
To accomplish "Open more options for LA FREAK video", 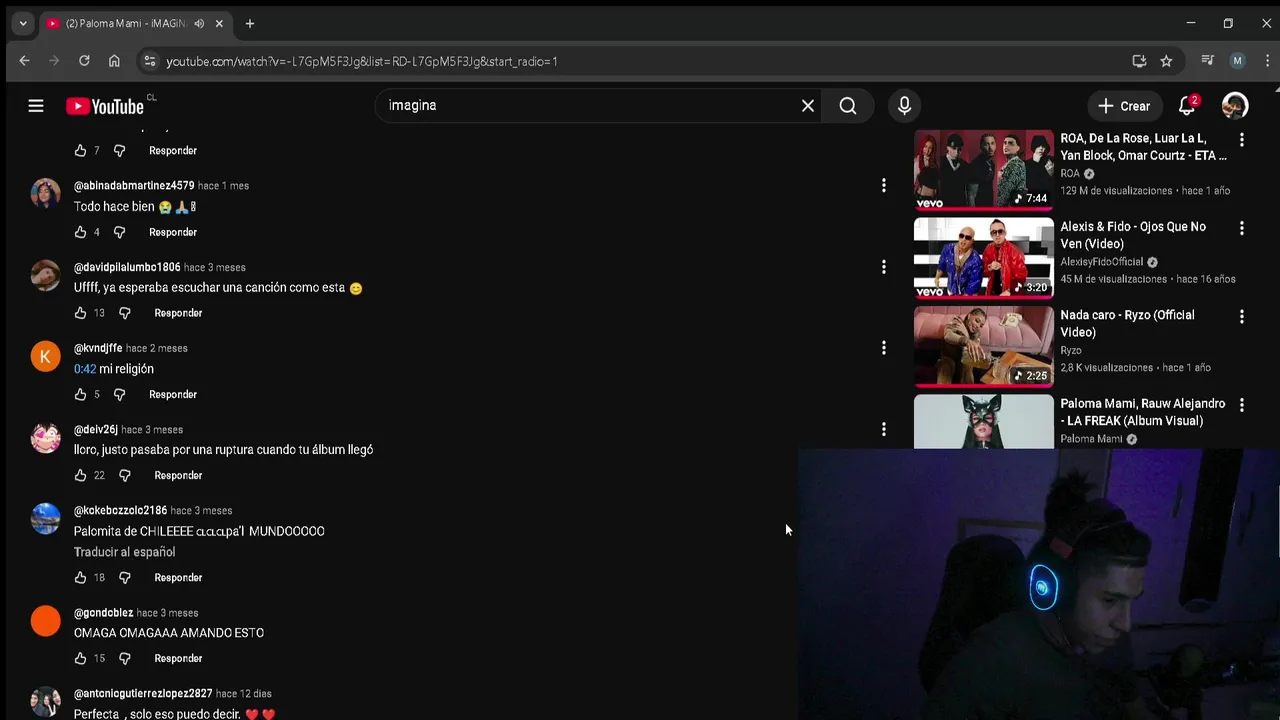I will click(x=1241, y=405).
